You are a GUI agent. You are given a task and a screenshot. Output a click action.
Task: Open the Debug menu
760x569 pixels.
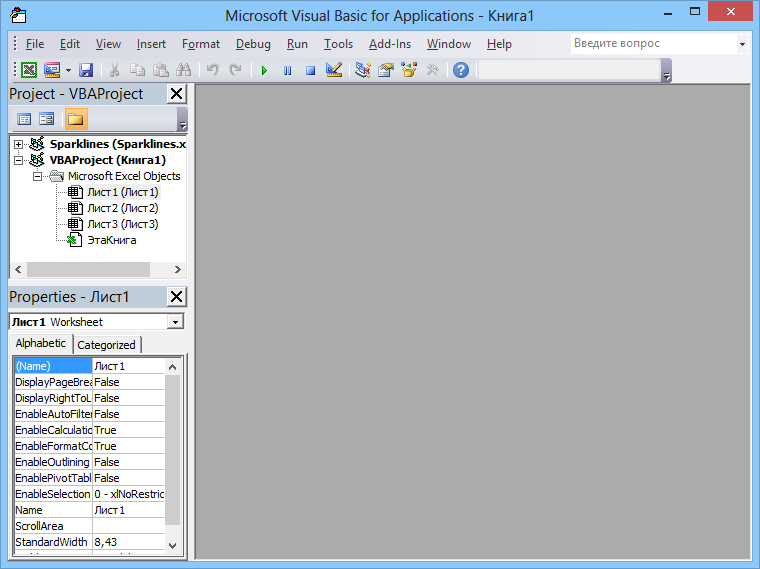coord(253,44)
